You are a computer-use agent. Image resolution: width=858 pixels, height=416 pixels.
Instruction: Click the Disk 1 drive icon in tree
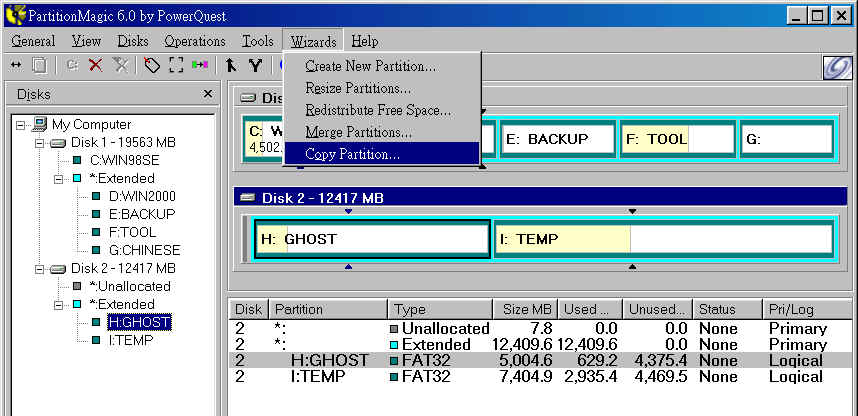click(58, 143)
